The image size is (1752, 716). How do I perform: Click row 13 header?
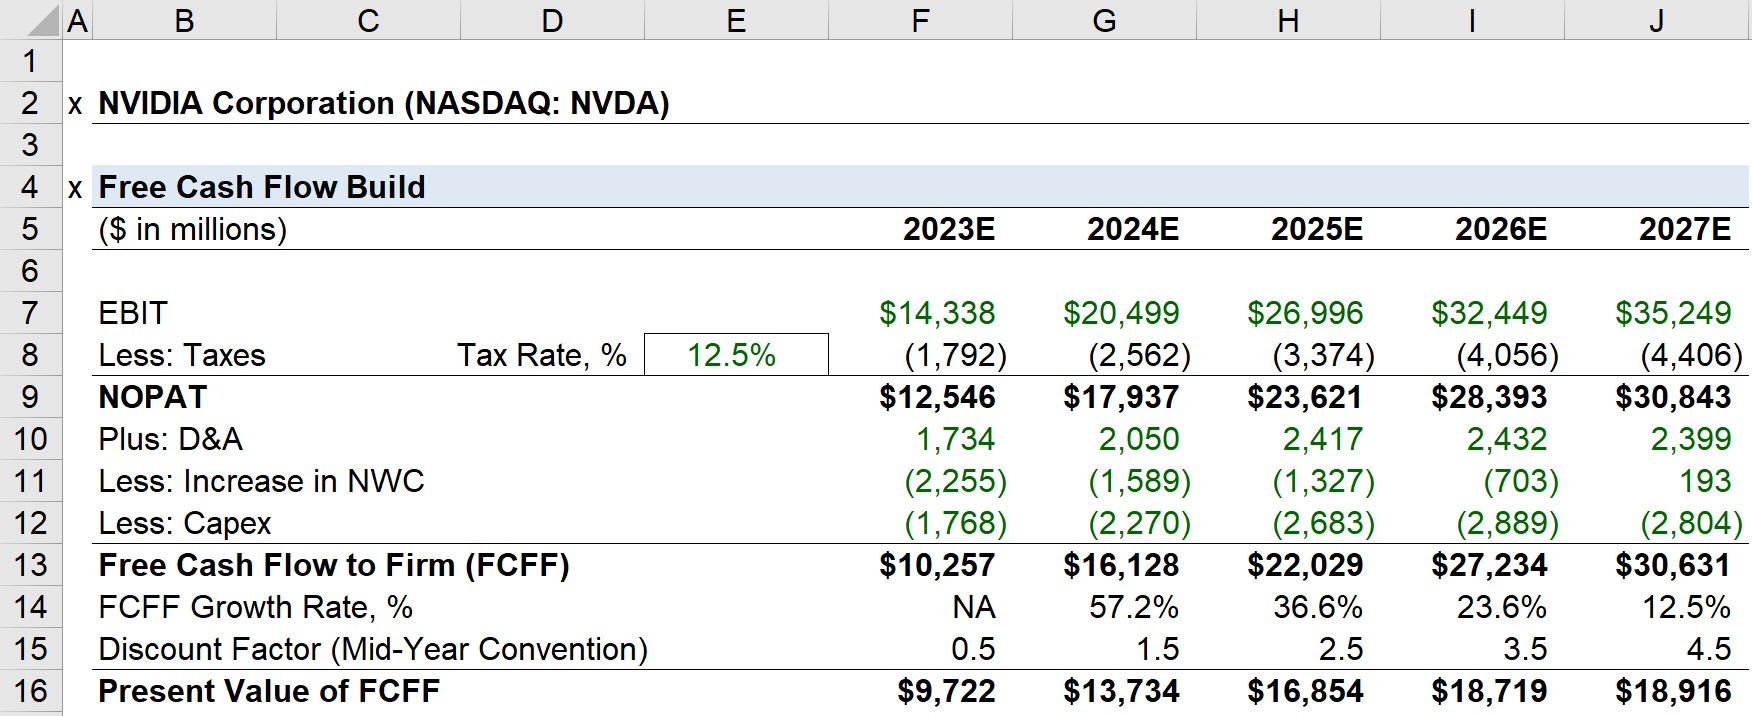[x=30, y=565]
